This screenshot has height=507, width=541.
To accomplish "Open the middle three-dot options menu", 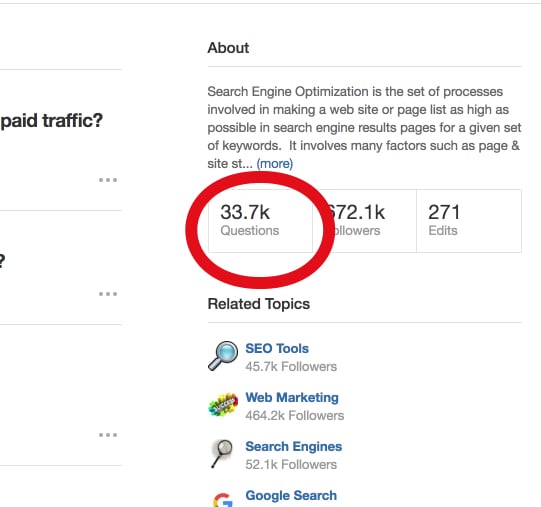I will [x=108, y=294].
